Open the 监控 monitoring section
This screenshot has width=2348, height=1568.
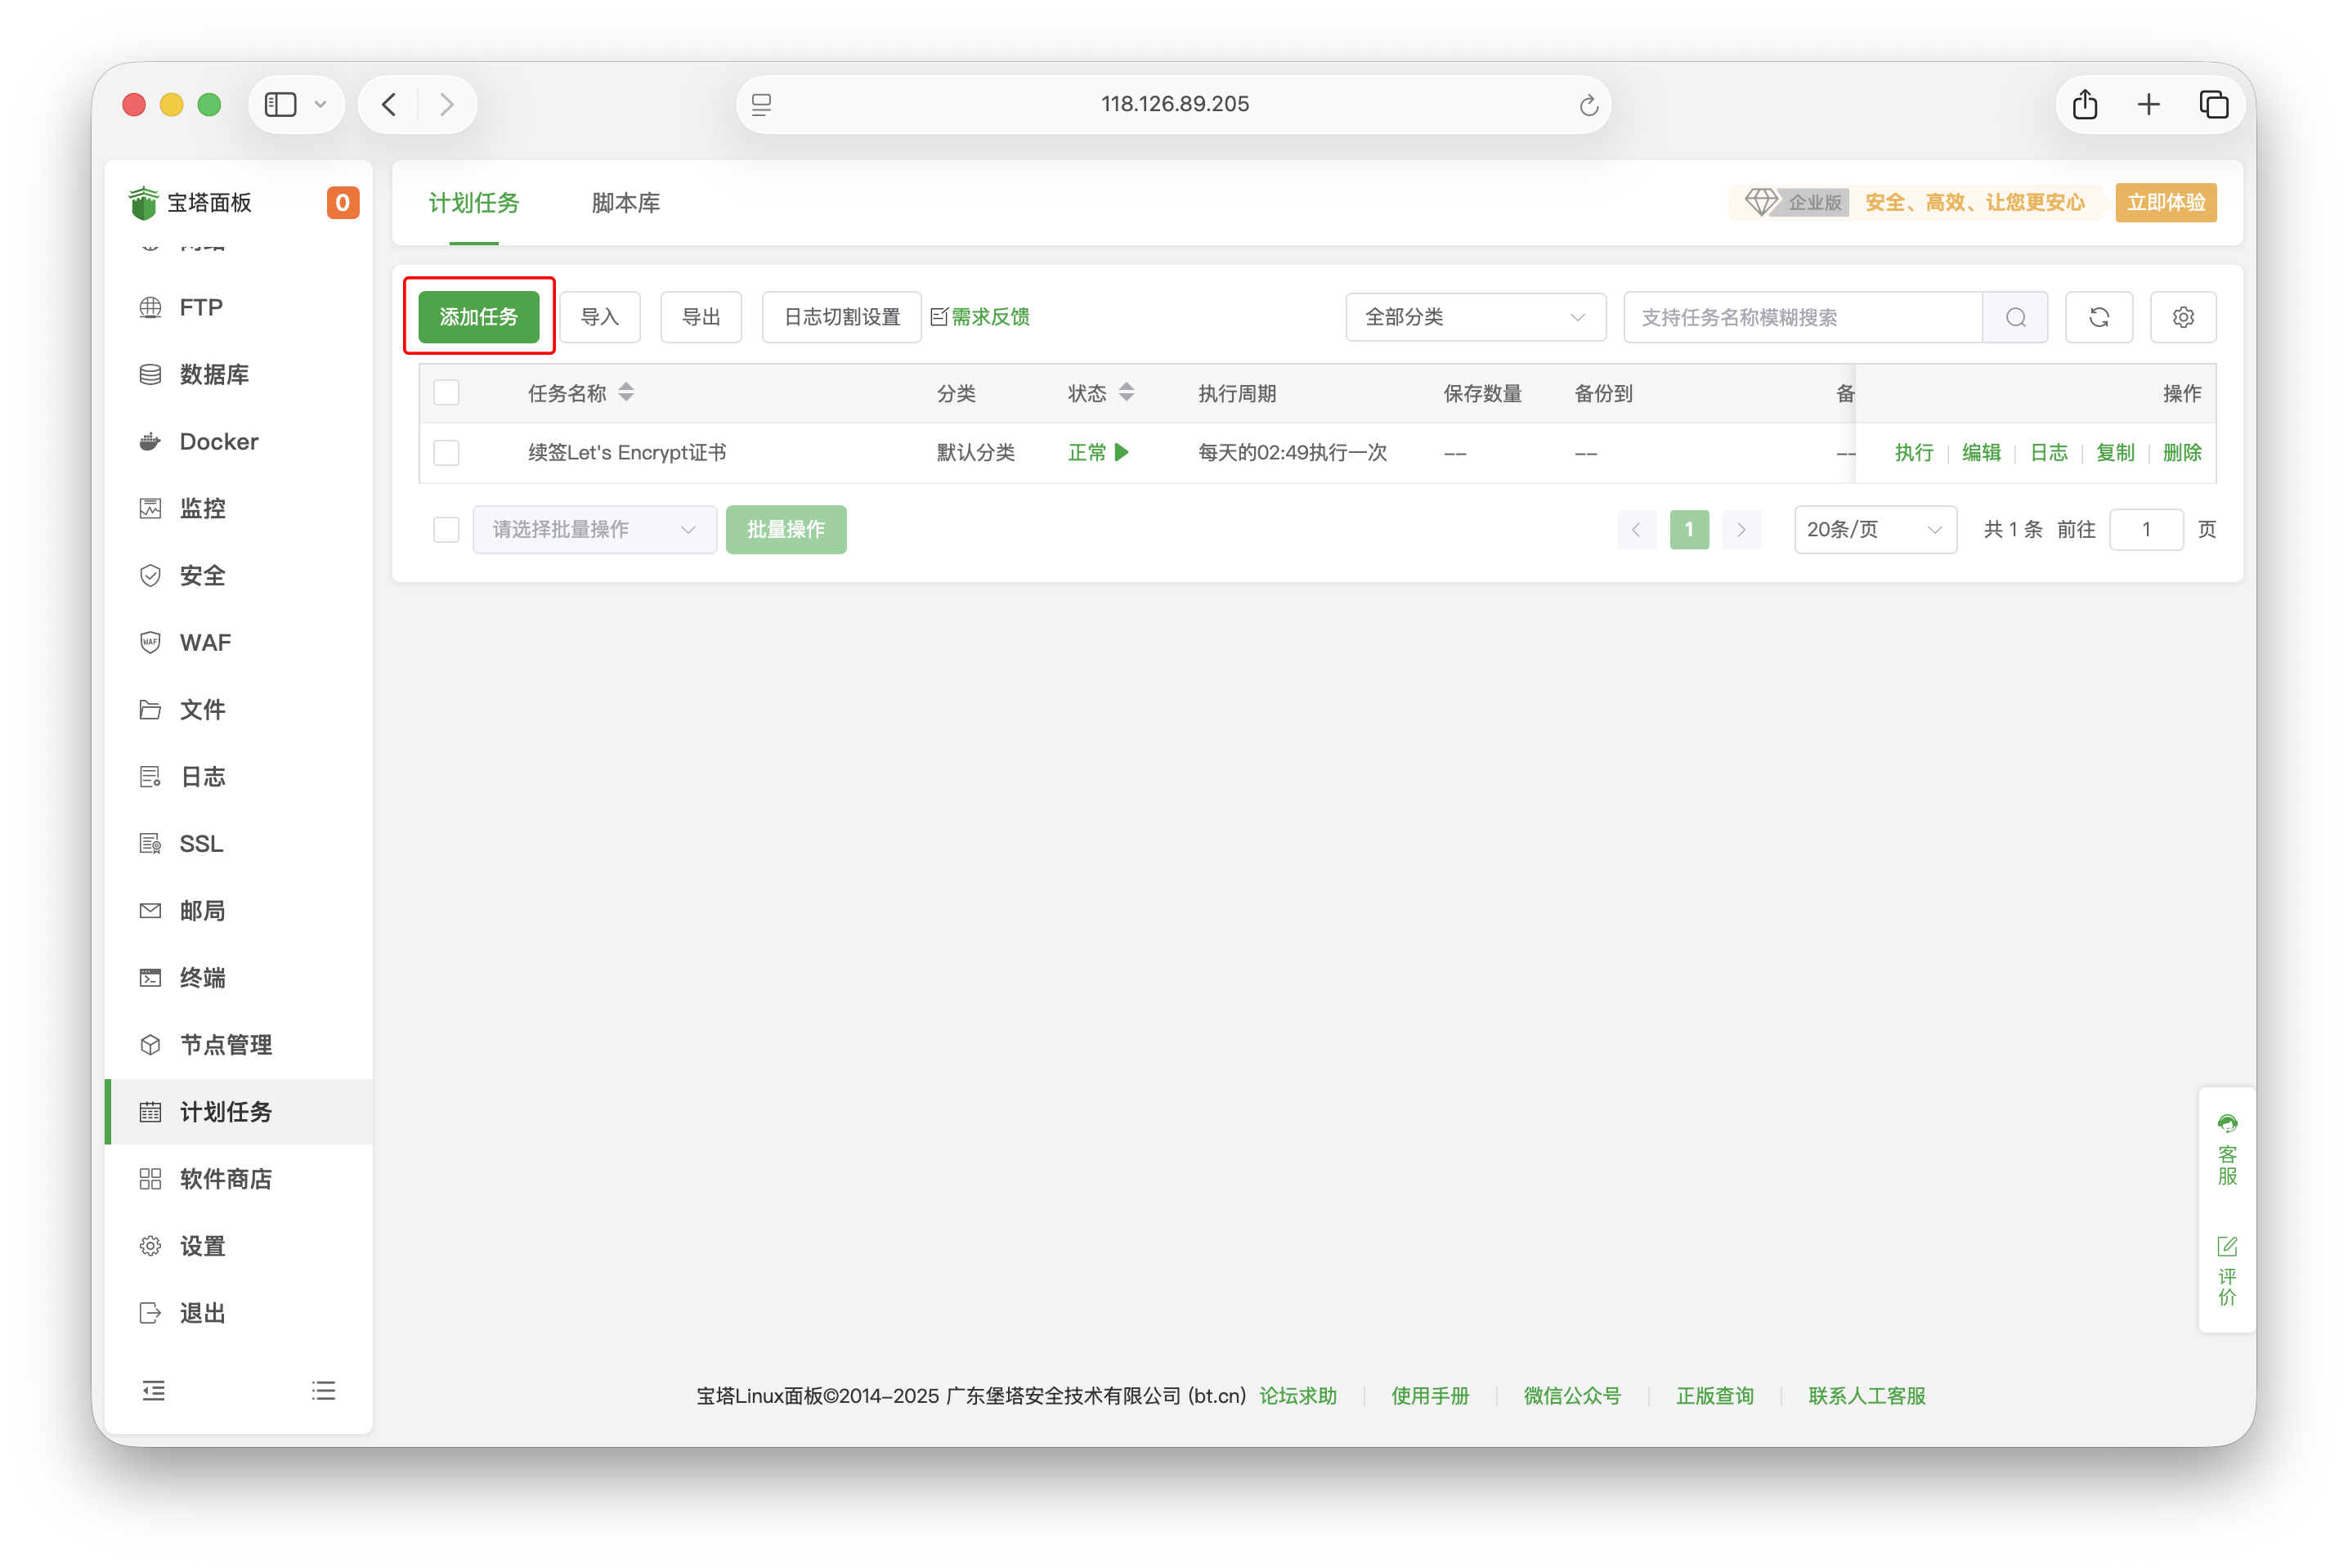(x=202, y=508)
